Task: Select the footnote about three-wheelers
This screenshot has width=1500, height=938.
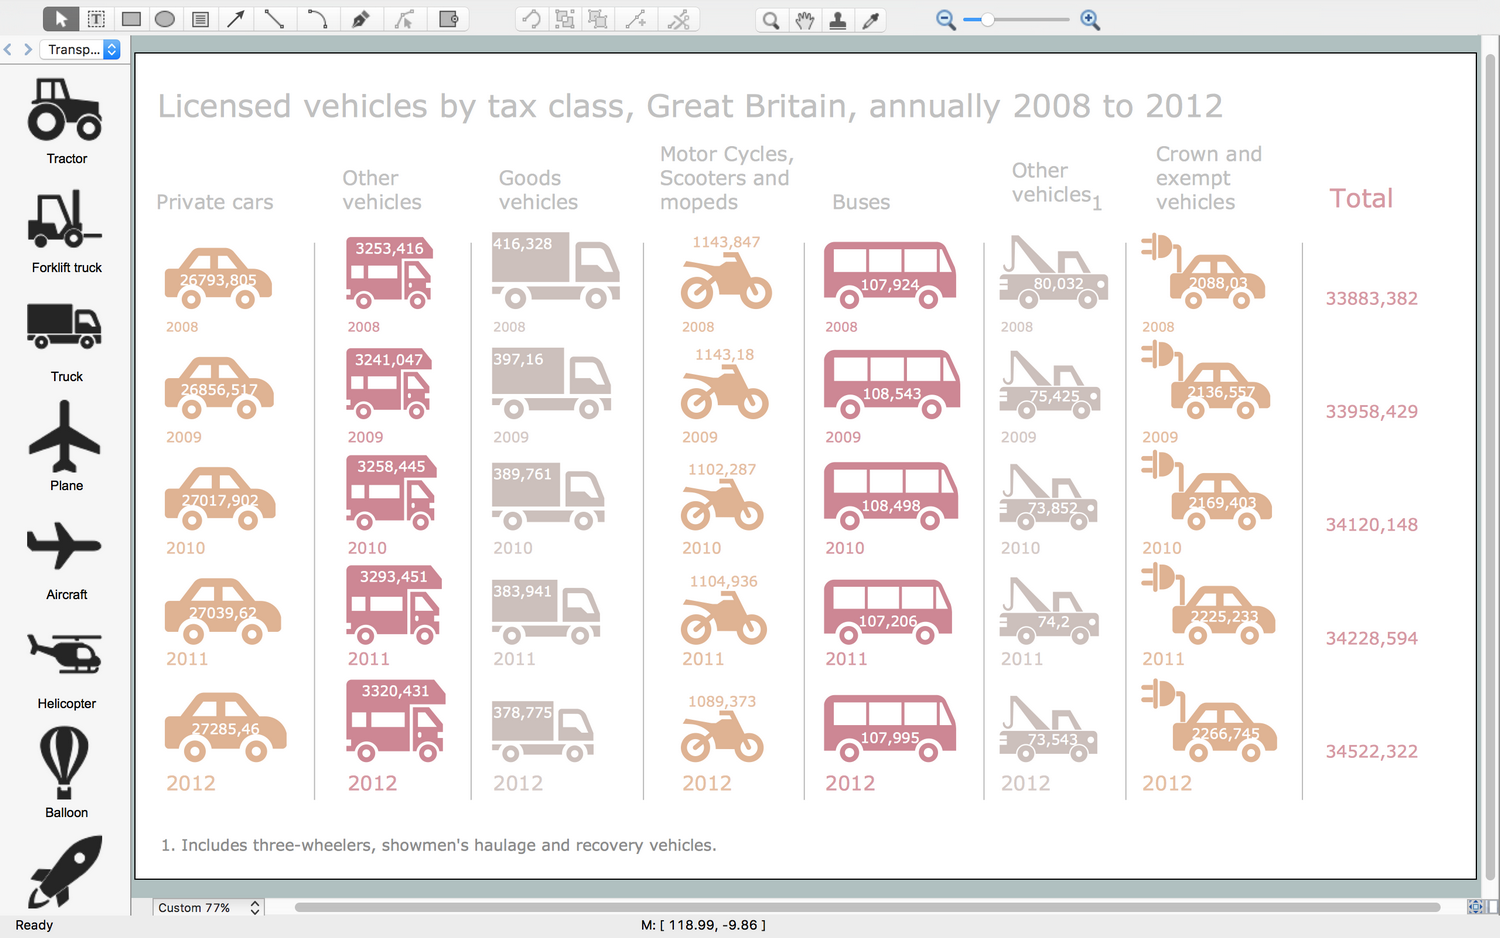Action: pos(439,845)
